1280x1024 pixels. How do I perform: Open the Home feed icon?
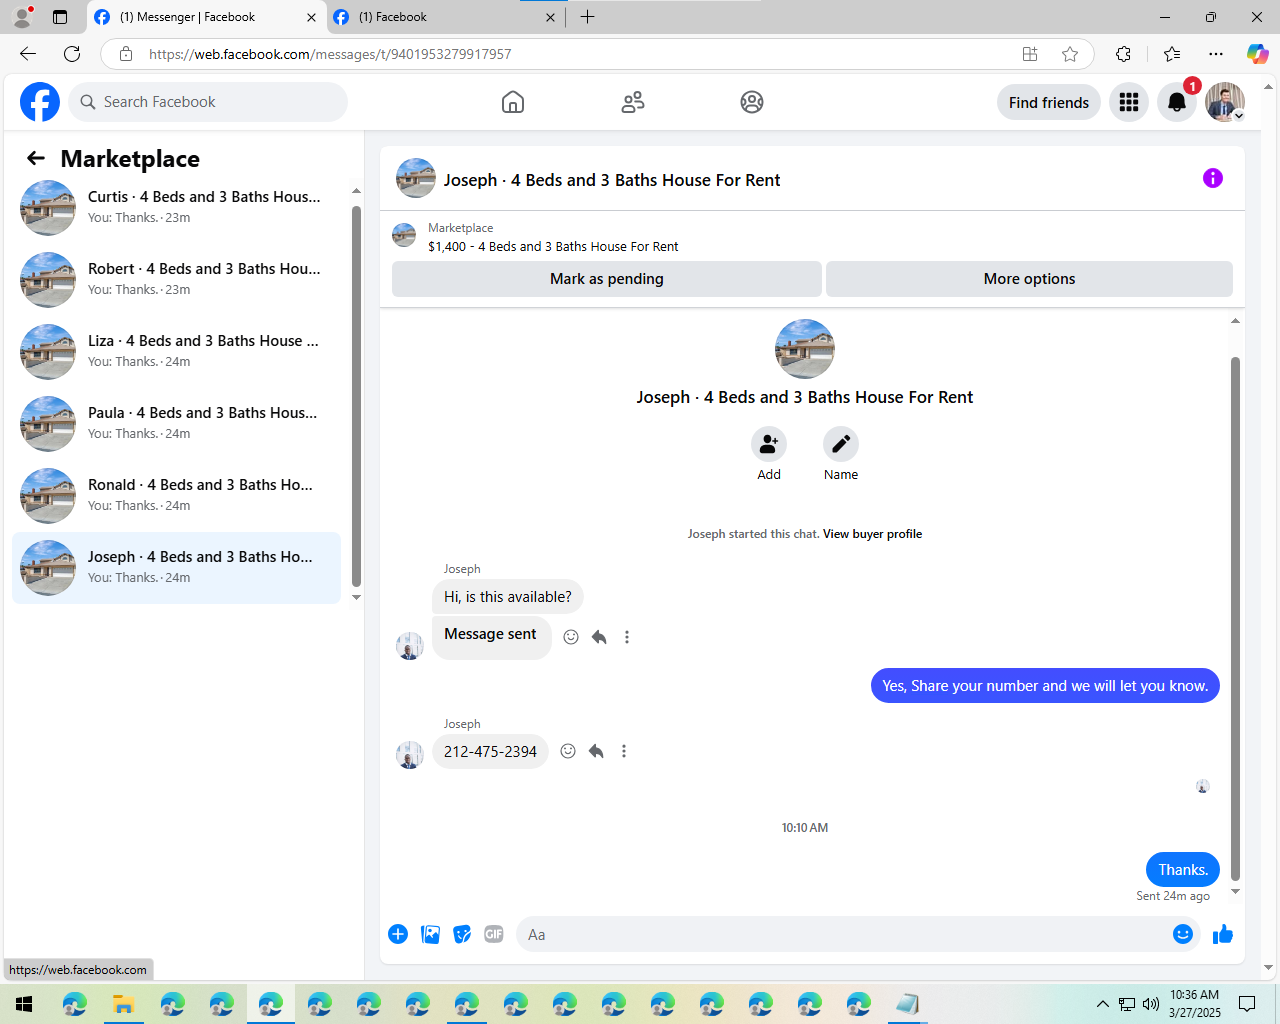pos(513,102)
